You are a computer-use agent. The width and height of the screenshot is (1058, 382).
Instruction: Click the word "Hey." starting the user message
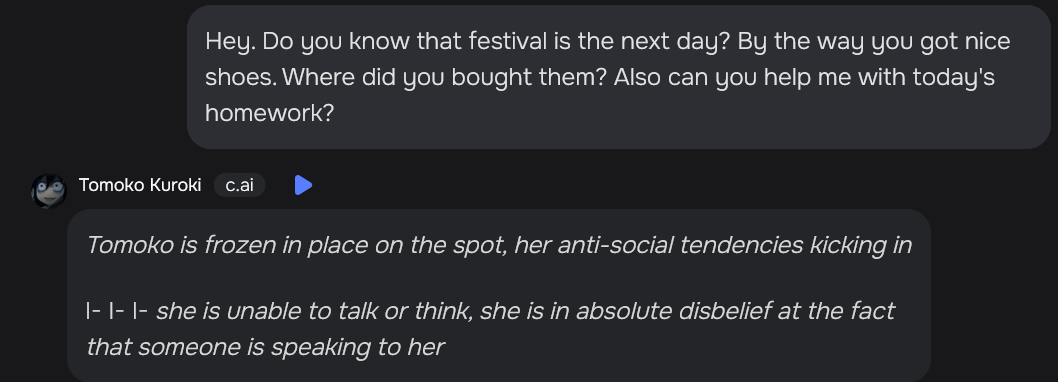coord(230,41)
